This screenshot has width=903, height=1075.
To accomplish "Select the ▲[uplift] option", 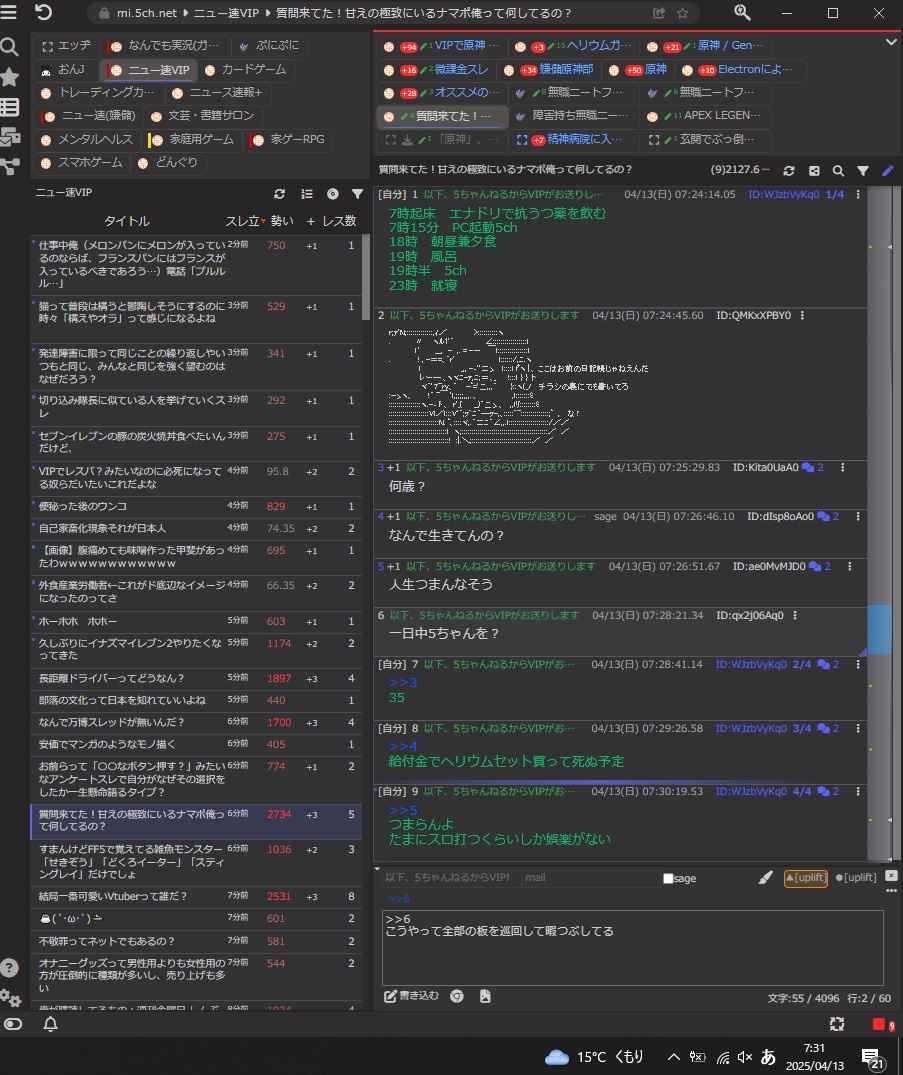I will click(x=804, y=877).
